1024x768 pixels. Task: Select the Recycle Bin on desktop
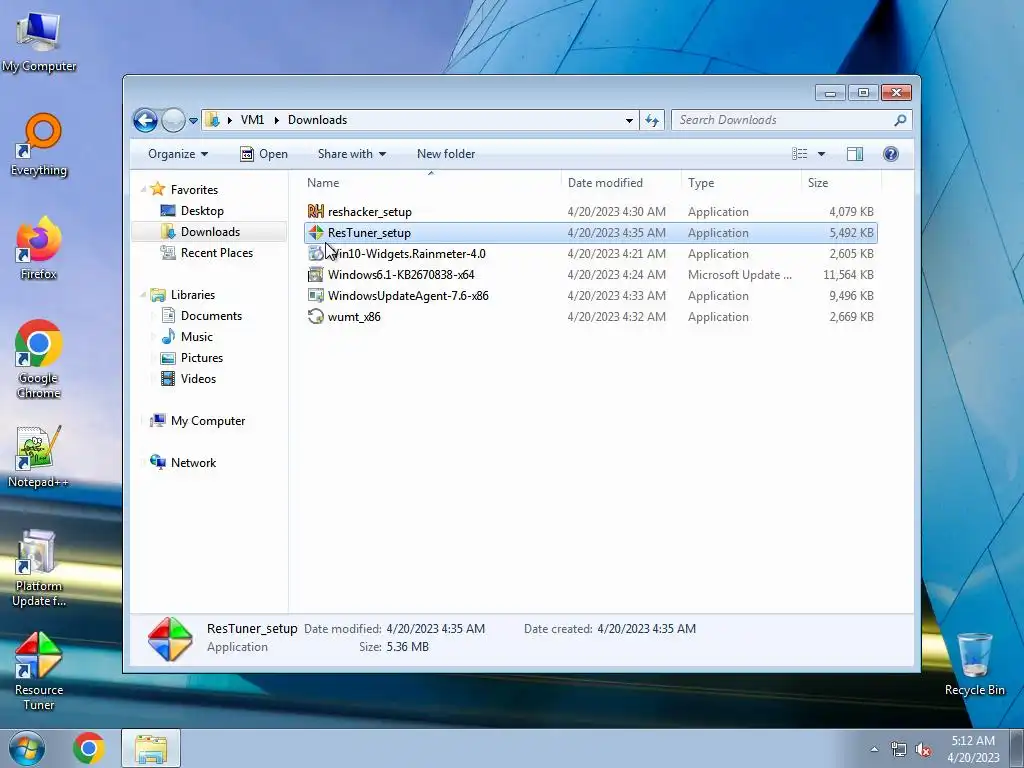click(974, 664)
